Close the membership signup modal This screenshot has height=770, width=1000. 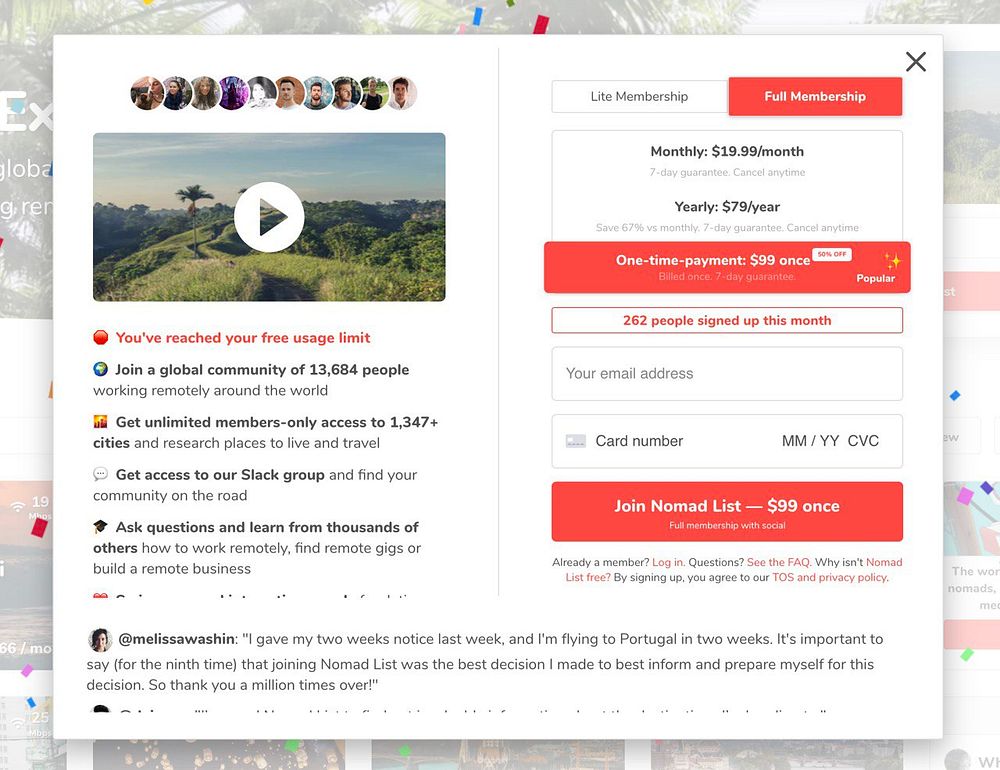pos(916,62)
